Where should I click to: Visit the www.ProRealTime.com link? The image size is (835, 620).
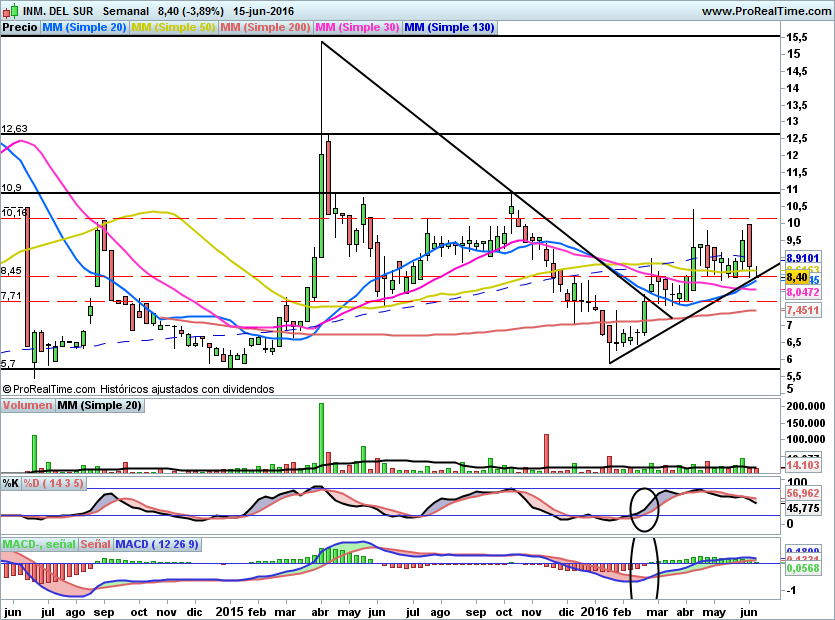[x=765, y=11]
